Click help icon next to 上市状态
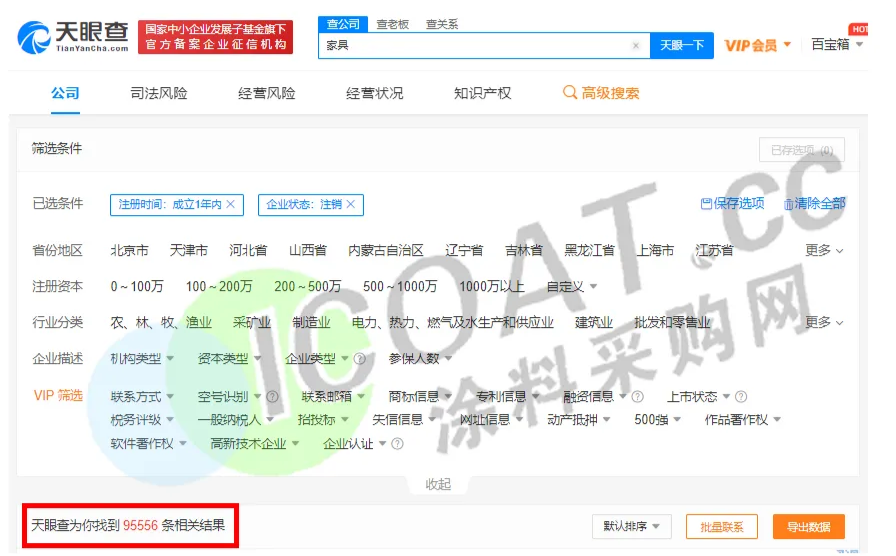This screenshot has height=556, width=896. 741,397
